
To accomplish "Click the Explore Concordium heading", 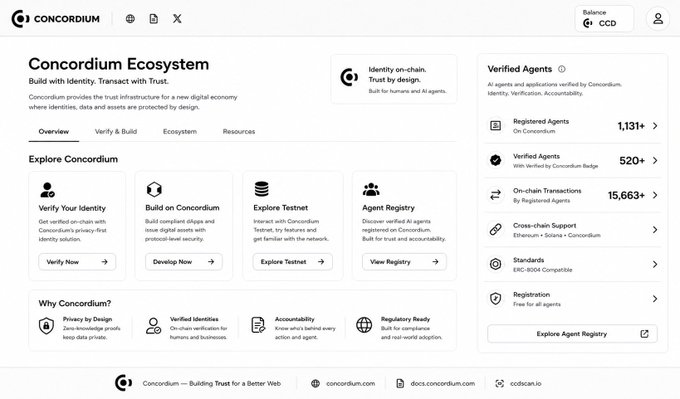I will click(x=73, y=159).
